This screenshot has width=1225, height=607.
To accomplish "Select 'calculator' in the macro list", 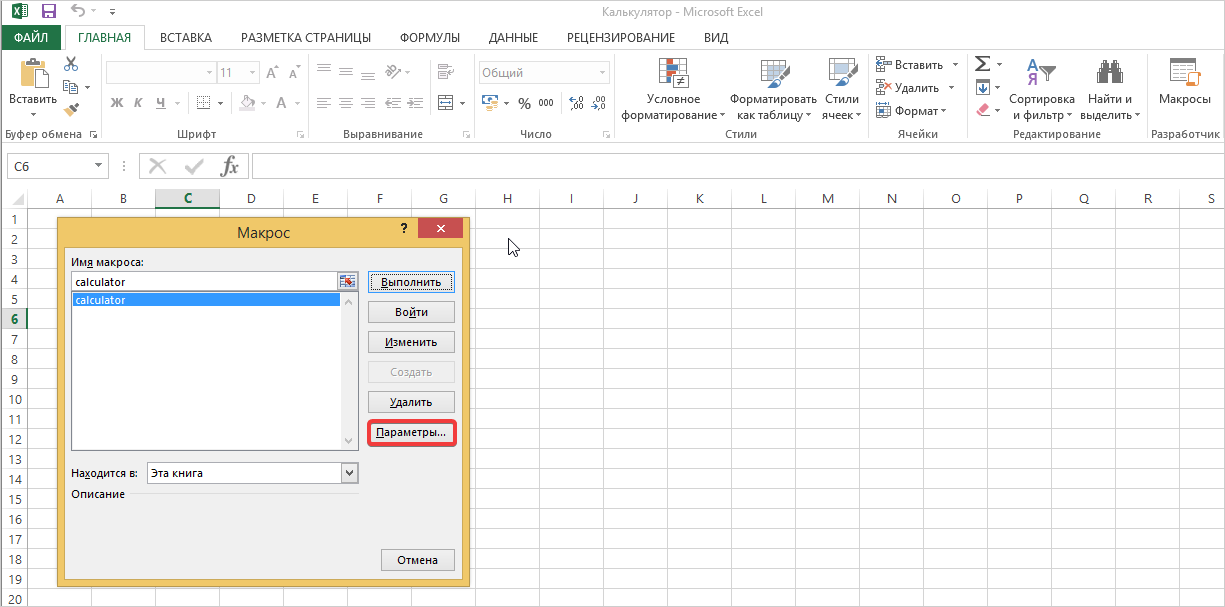I will coord(205,300).
